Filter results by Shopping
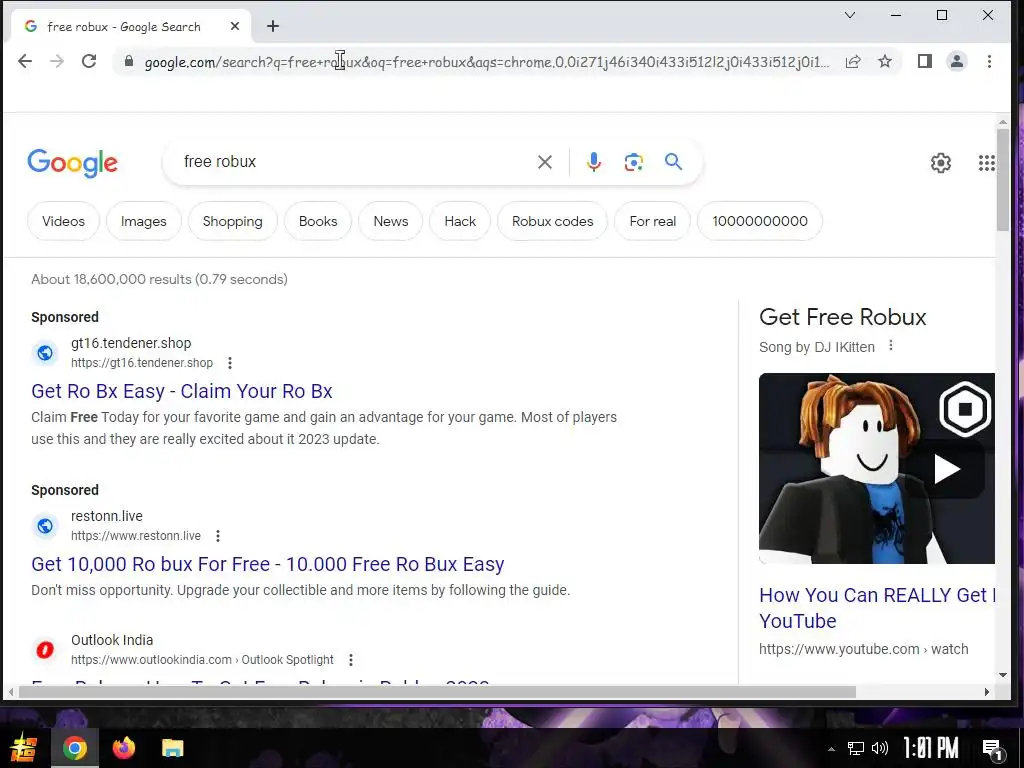 232,221
